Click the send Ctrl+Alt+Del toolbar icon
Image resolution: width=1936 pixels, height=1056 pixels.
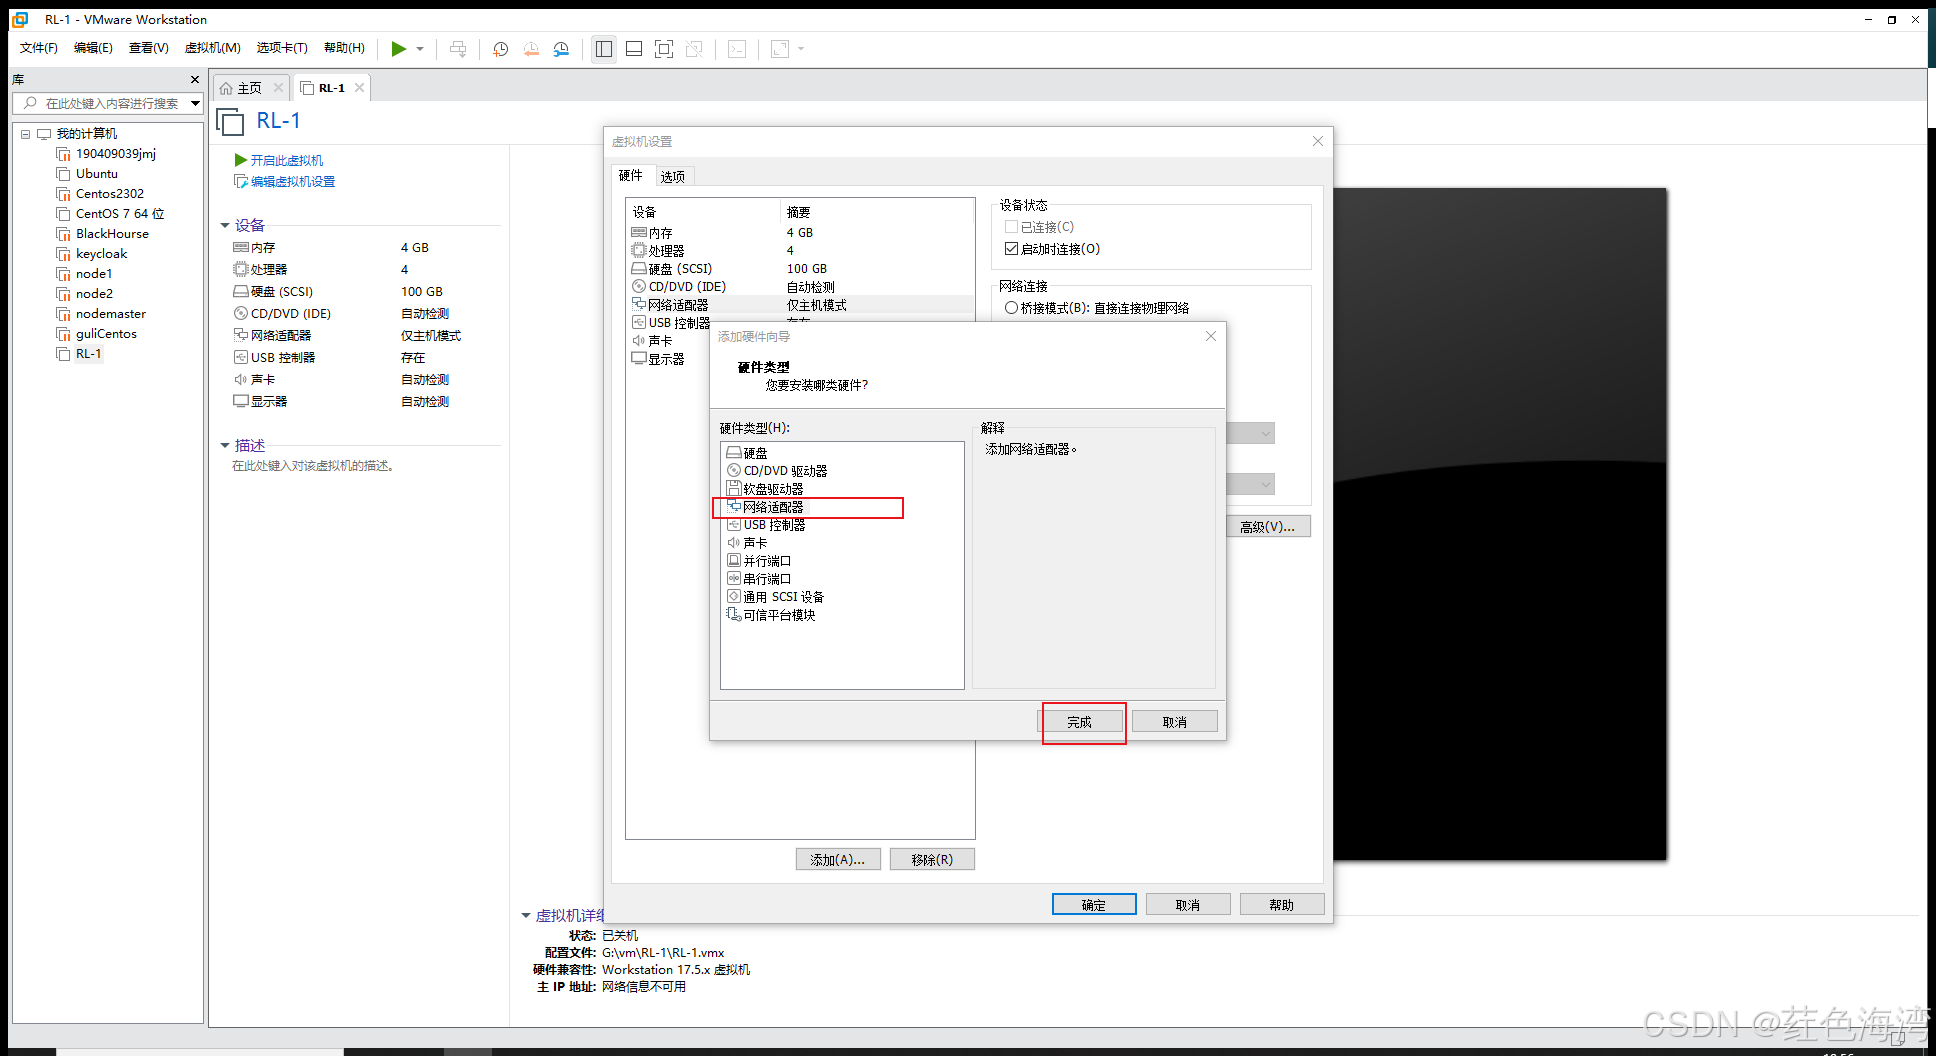click(x=458, y=49)
